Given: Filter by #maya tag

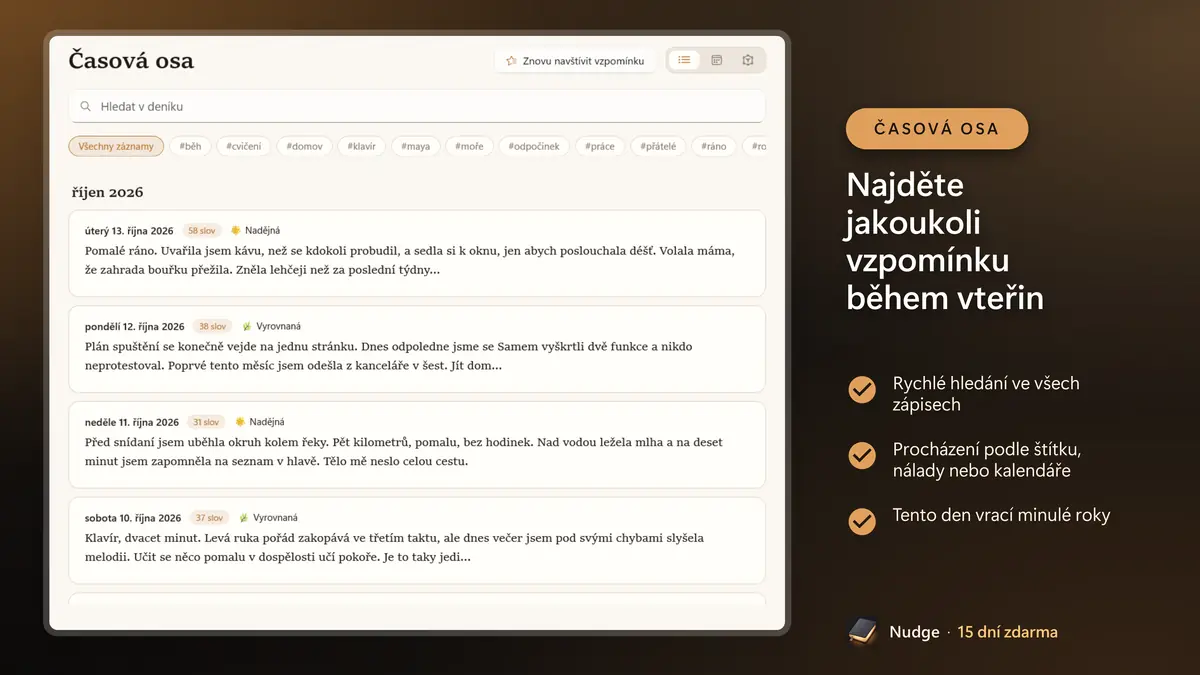Looking at the screenshot, I should [416, 146].
